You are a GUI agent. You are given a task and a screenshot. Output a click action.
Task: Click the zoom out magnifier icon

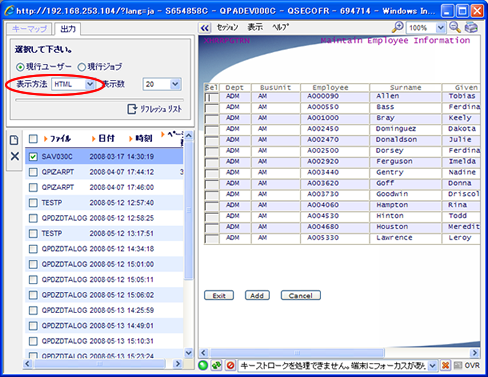click(x=455, y=27)
